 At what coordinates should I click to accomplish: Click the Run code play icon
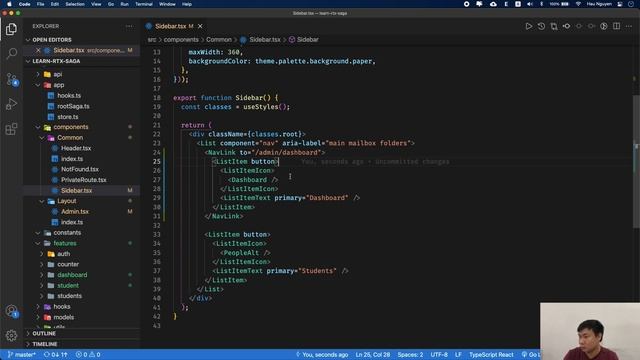(529, 26)
